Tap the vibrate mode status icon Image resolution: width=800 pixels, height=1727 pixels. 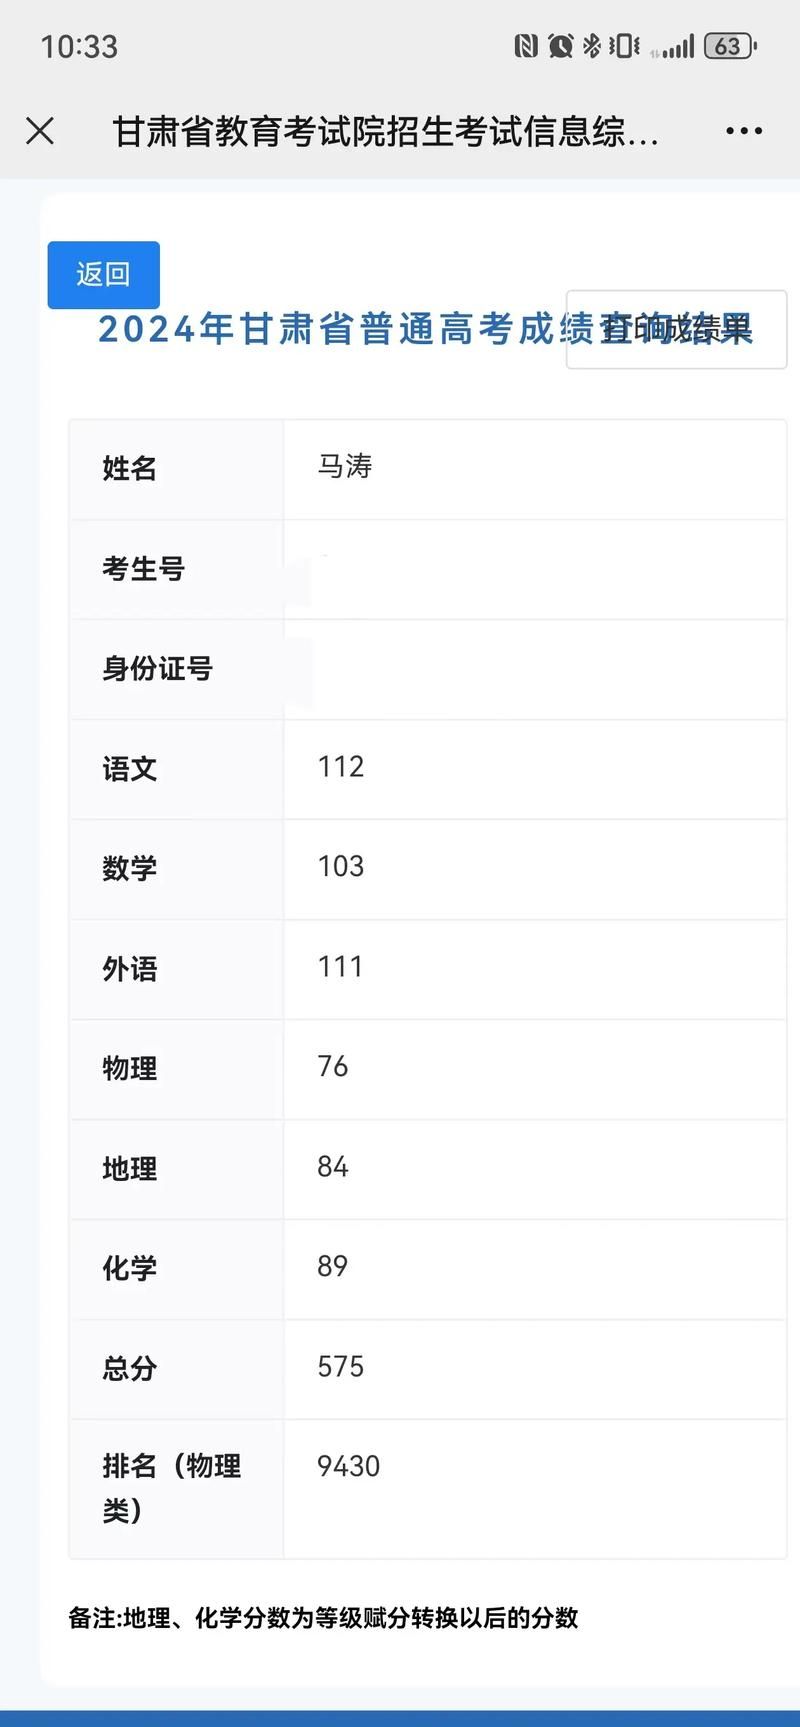pyautogui.click(x=623, y=45)
